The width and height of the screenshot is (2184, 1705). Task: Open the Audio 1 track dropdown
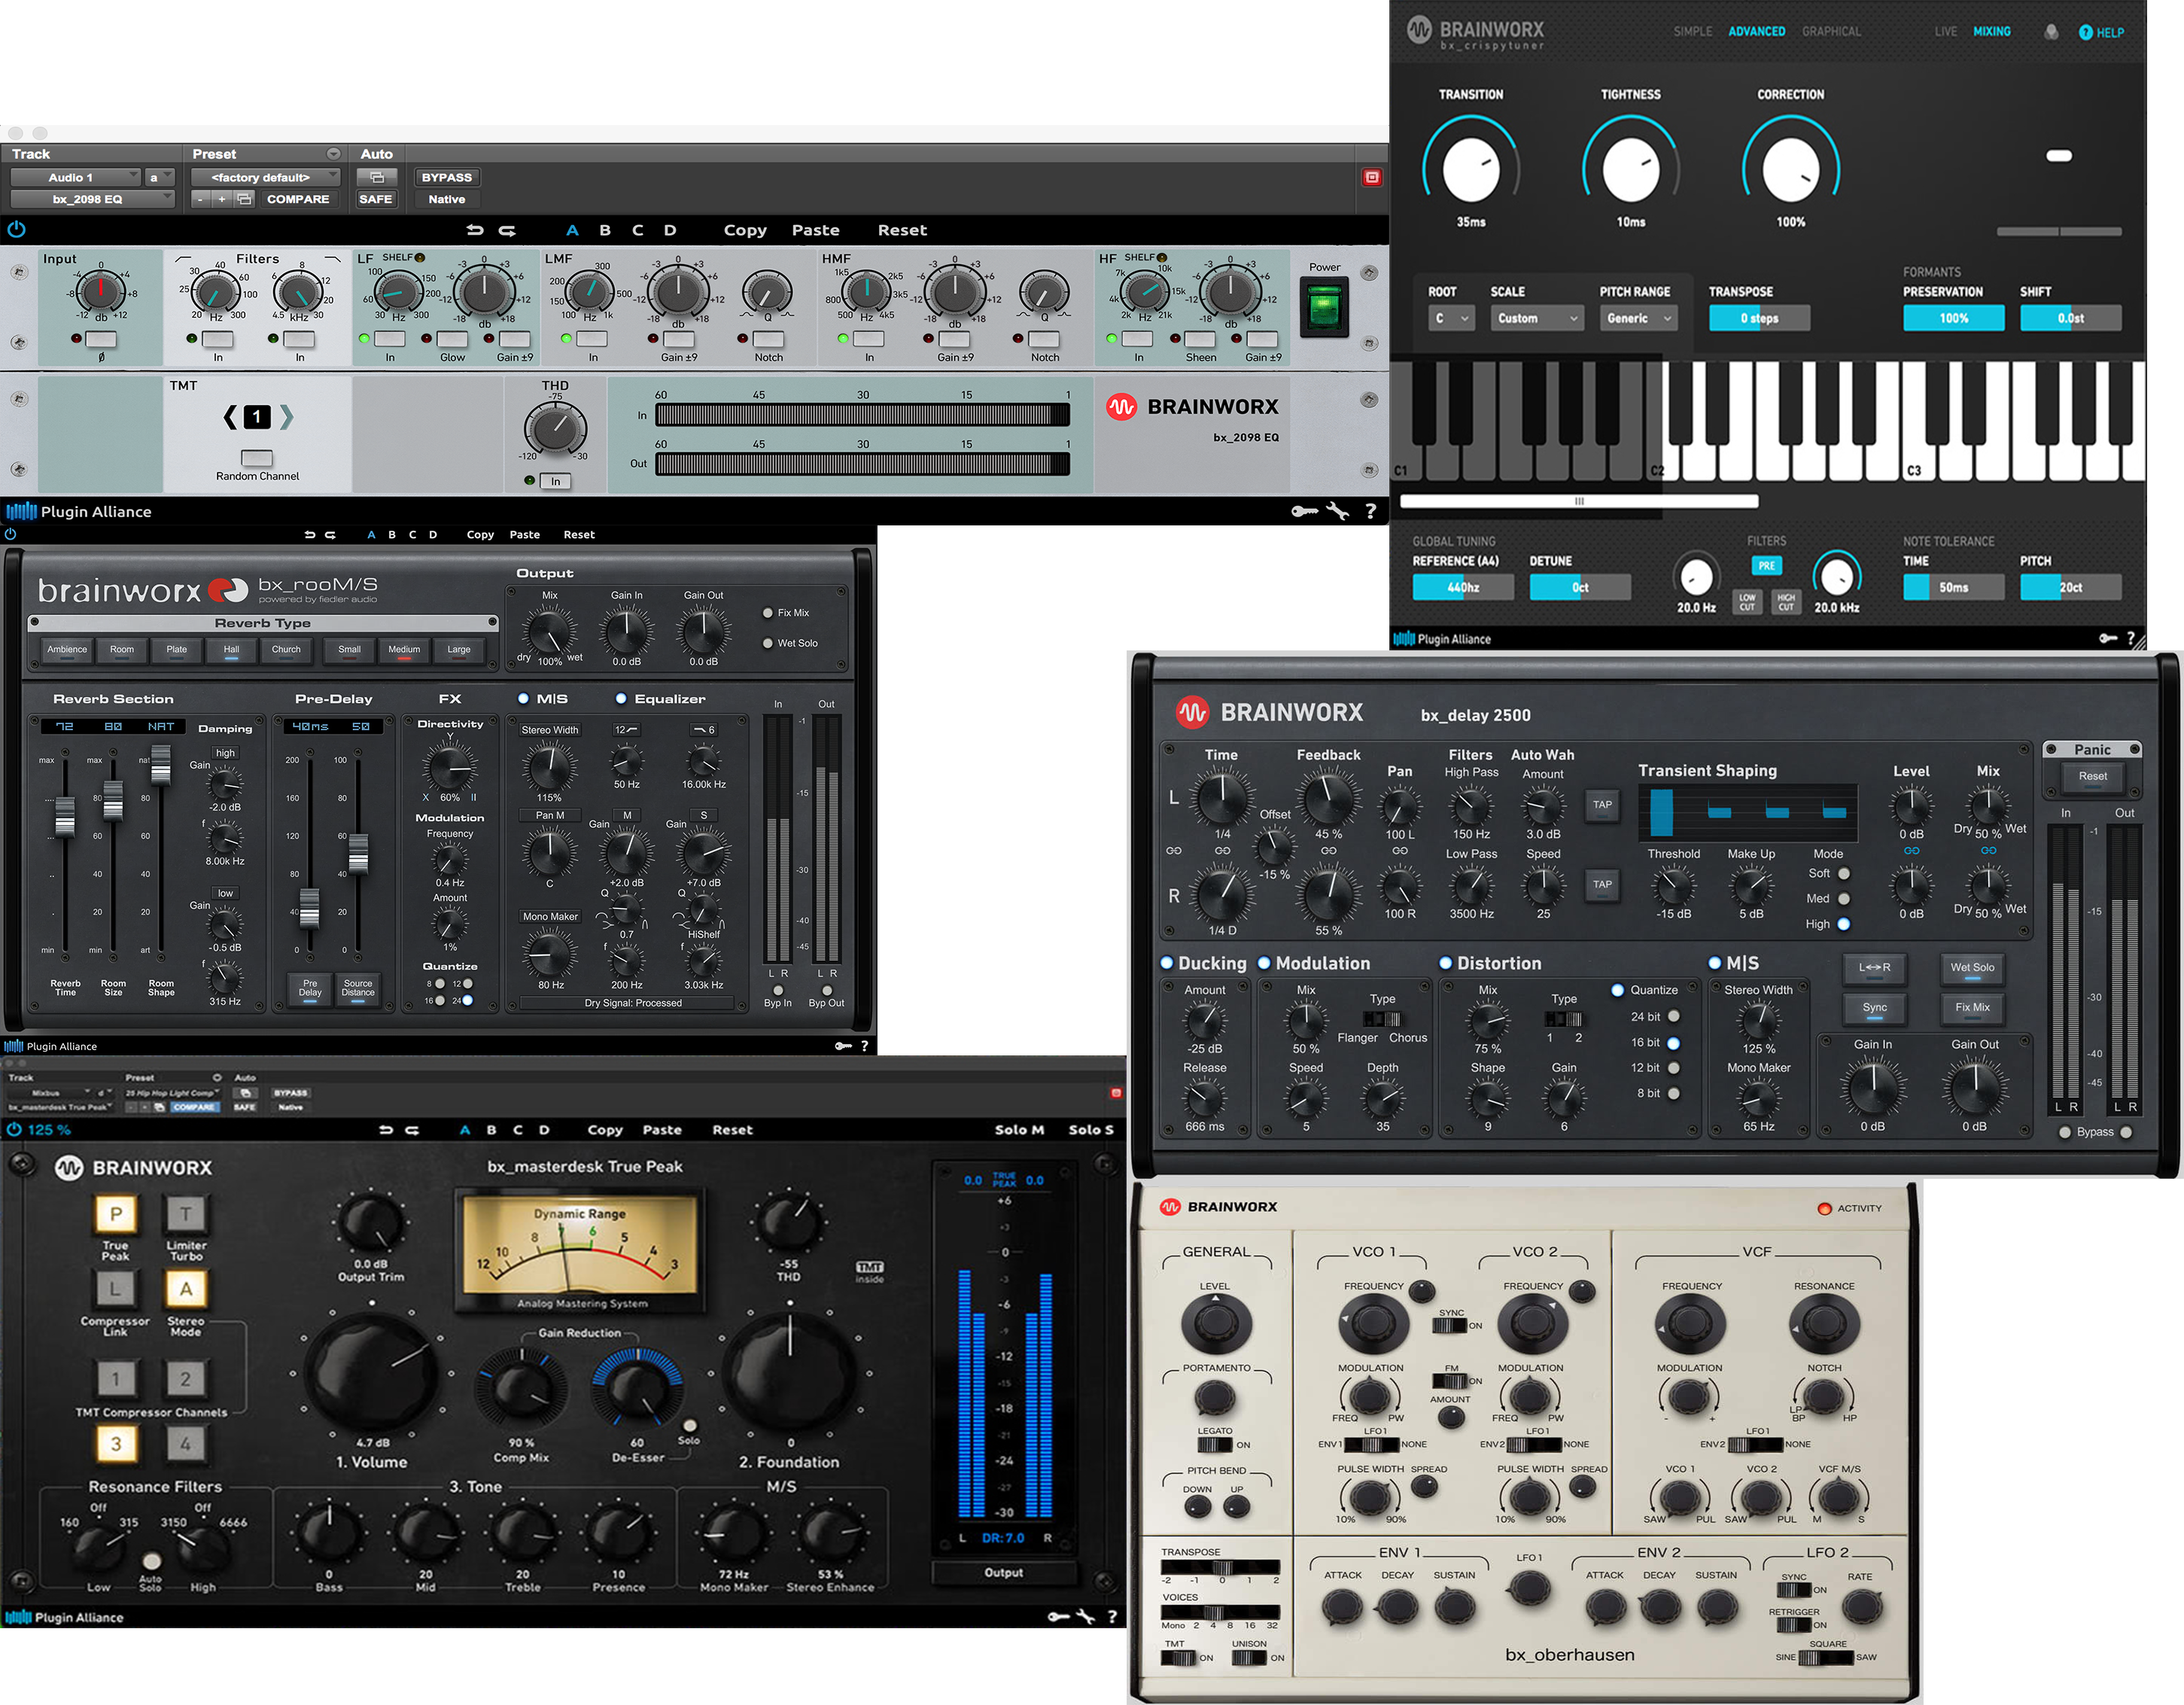77,177
